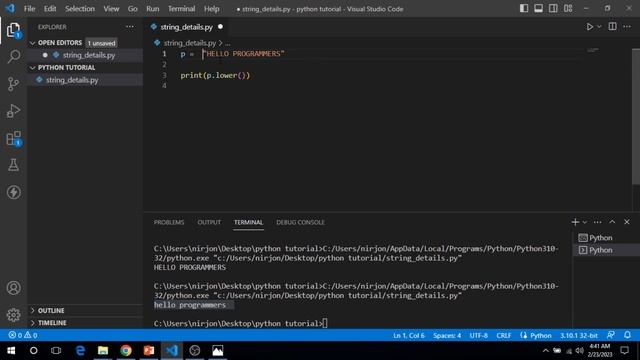Change indentation via Spaces: 4

[x=447, y=336]
